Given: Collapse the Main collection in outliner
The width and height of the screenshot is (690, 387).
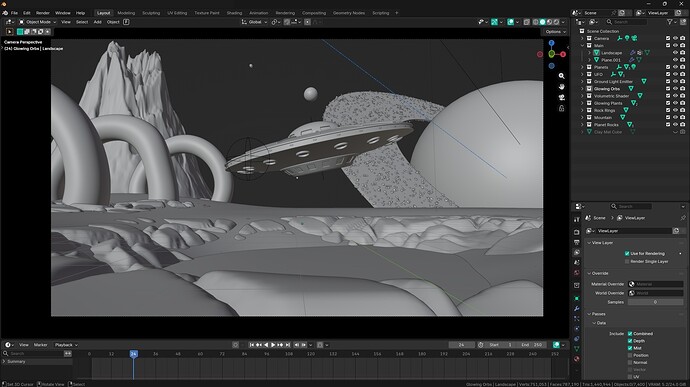Looking at the screenshot, I should (x=582, y=45).
